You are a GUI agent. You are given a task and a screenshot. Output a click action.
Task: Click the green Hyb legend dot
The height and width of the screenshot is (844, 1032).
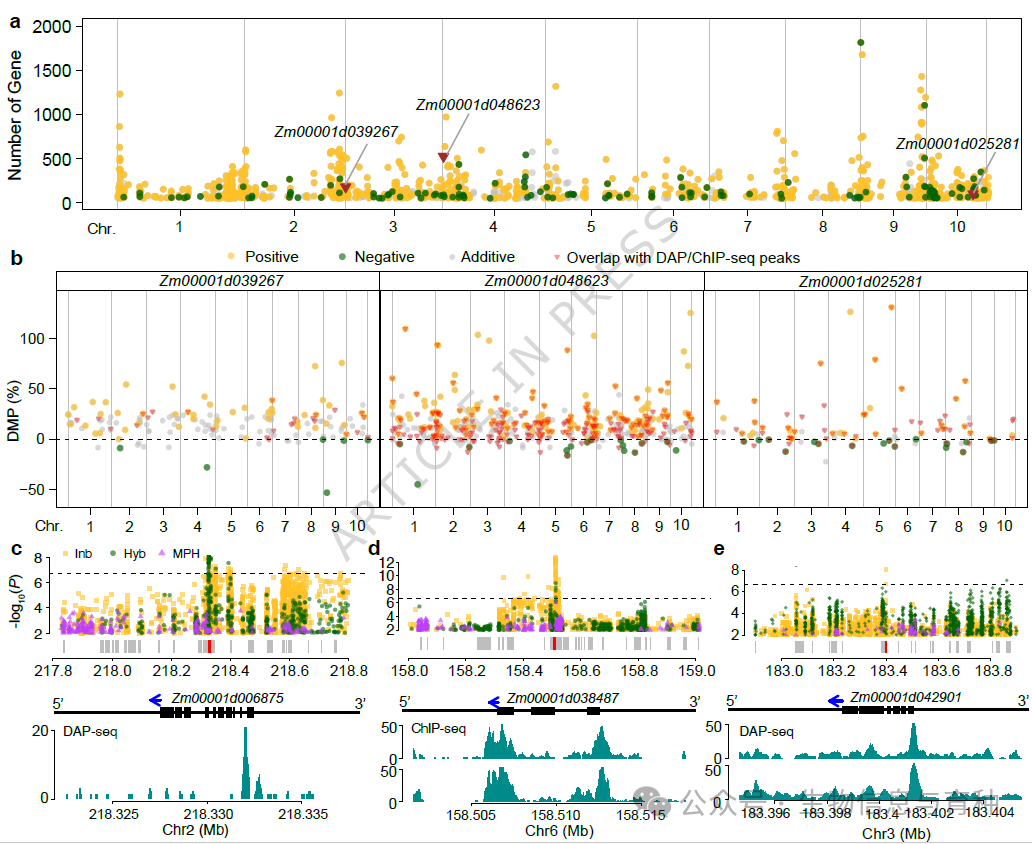(x=113, y=554)
